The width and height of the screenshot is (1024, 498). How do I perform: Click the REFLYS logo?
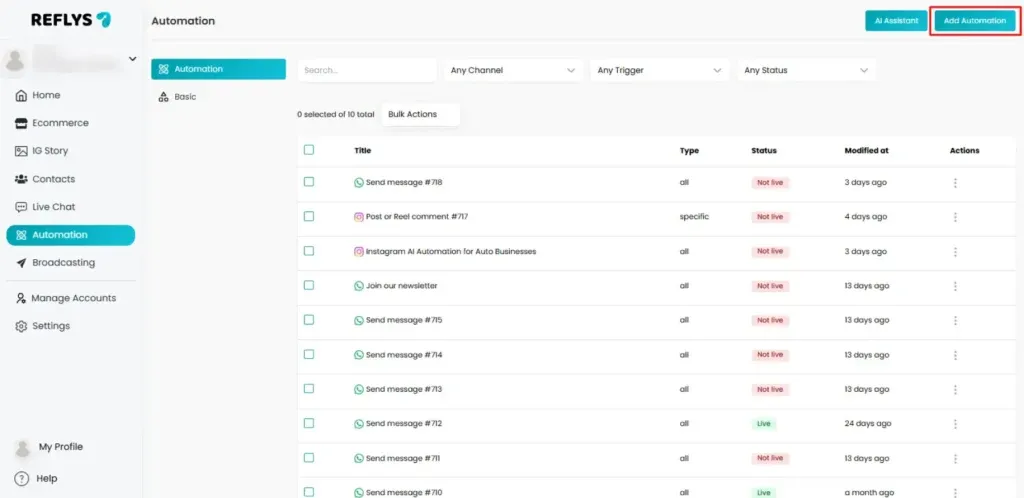pyautogui.click(x=71, y=20)
